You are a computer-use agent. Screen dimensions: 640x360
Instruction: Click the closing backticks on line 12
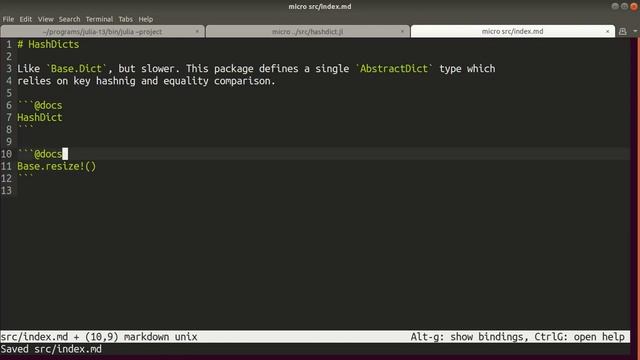pyautogui.click(x=25, y=177)
